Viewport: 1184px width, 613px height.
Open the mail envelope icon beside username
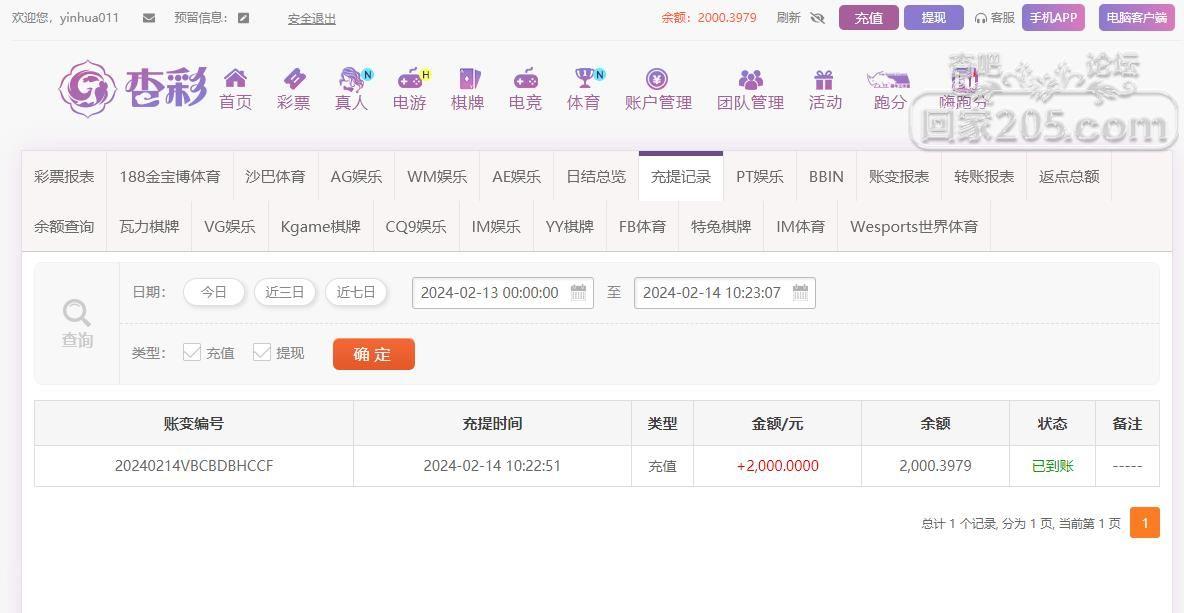point(149,18)
